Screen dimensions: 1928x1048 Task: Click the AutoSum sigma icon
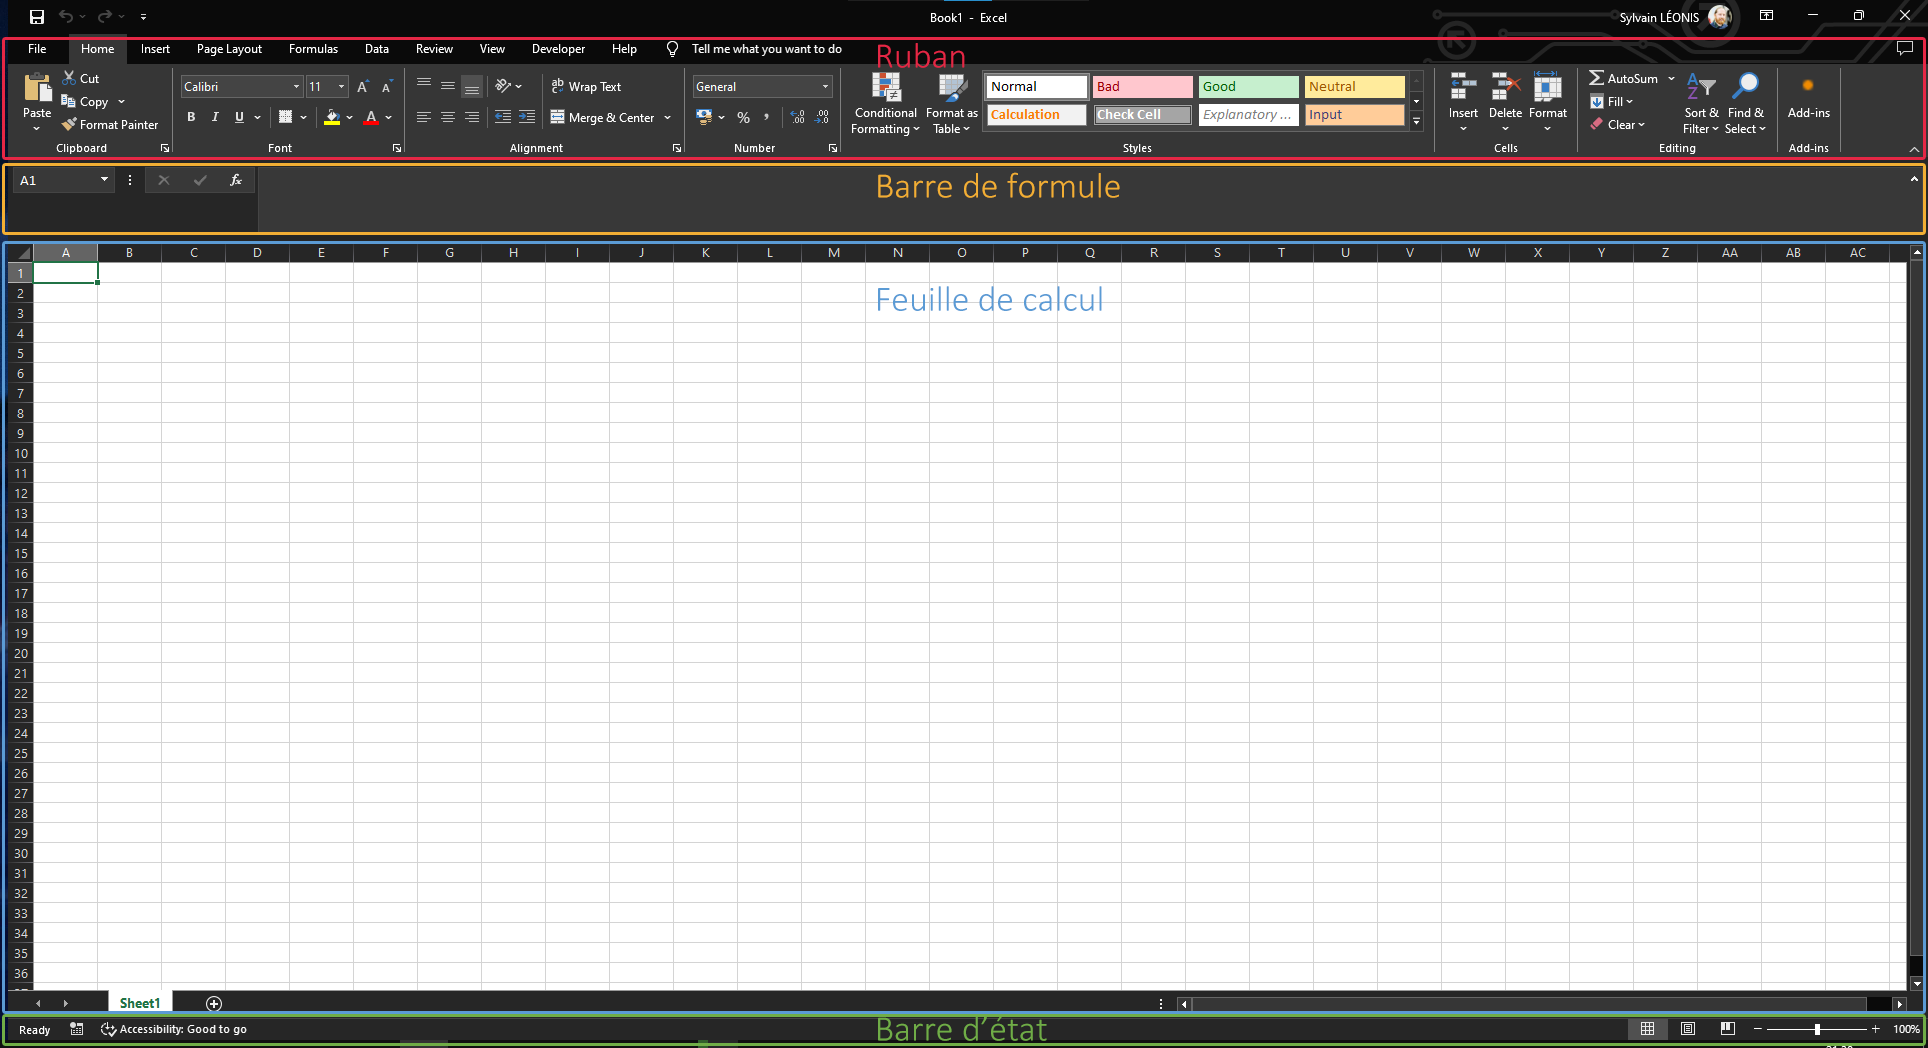point(1596,78)
